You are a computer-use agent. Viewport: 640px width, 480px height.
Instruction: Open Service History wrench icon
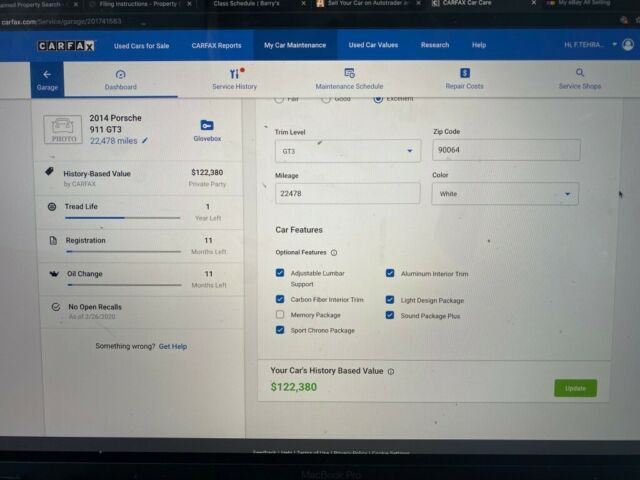click(x=234, y=73)
